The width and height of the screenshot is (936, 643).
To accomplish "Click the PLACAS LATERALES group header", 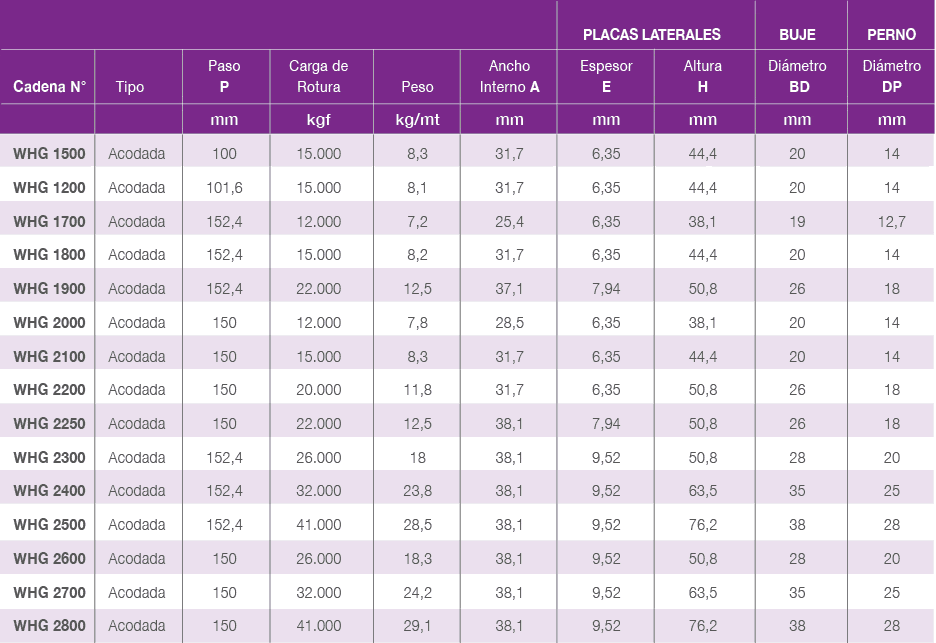I will coord(652,34).
